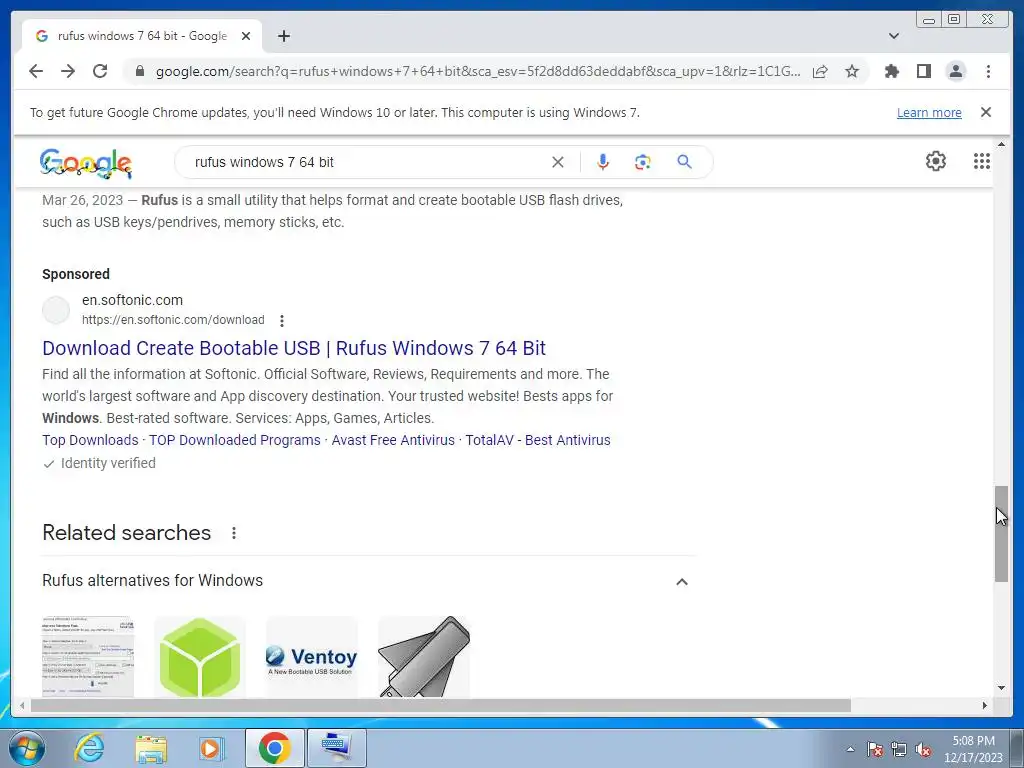Open Chrome three-dot menu
Viewport: 1024px width, 768px height.
988,71
